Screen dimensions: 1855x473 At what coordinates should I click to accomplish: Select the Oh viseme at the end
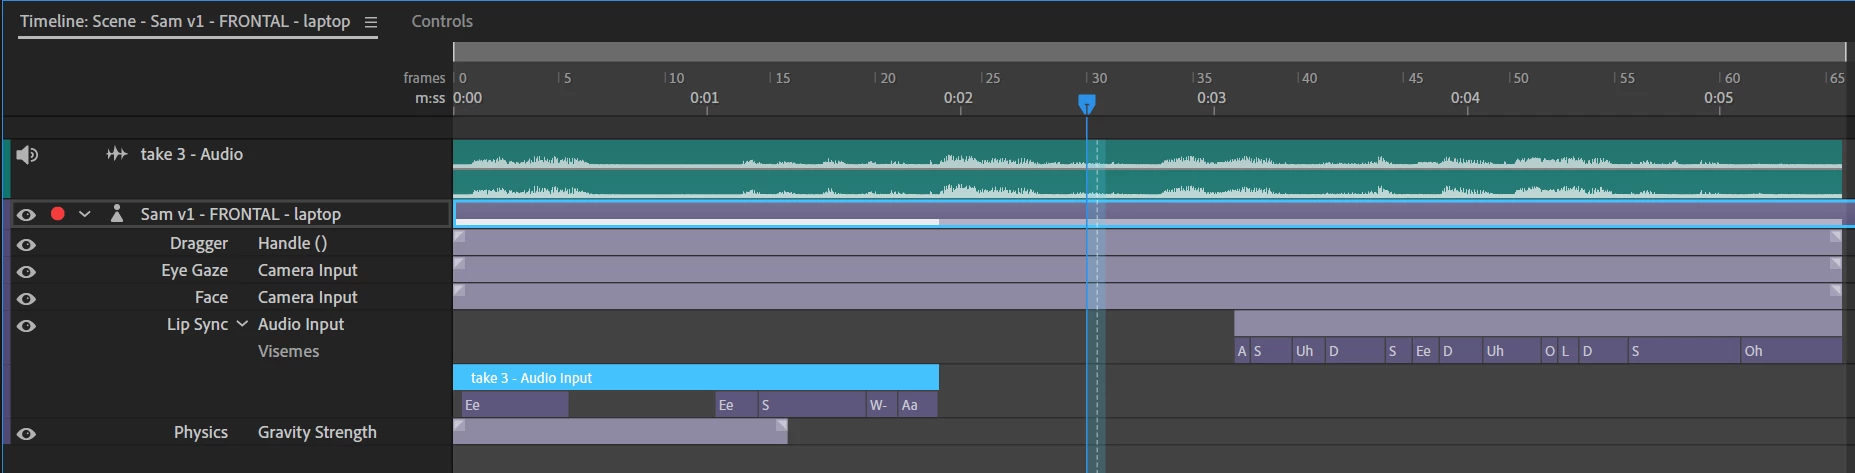coord(1790,350)
